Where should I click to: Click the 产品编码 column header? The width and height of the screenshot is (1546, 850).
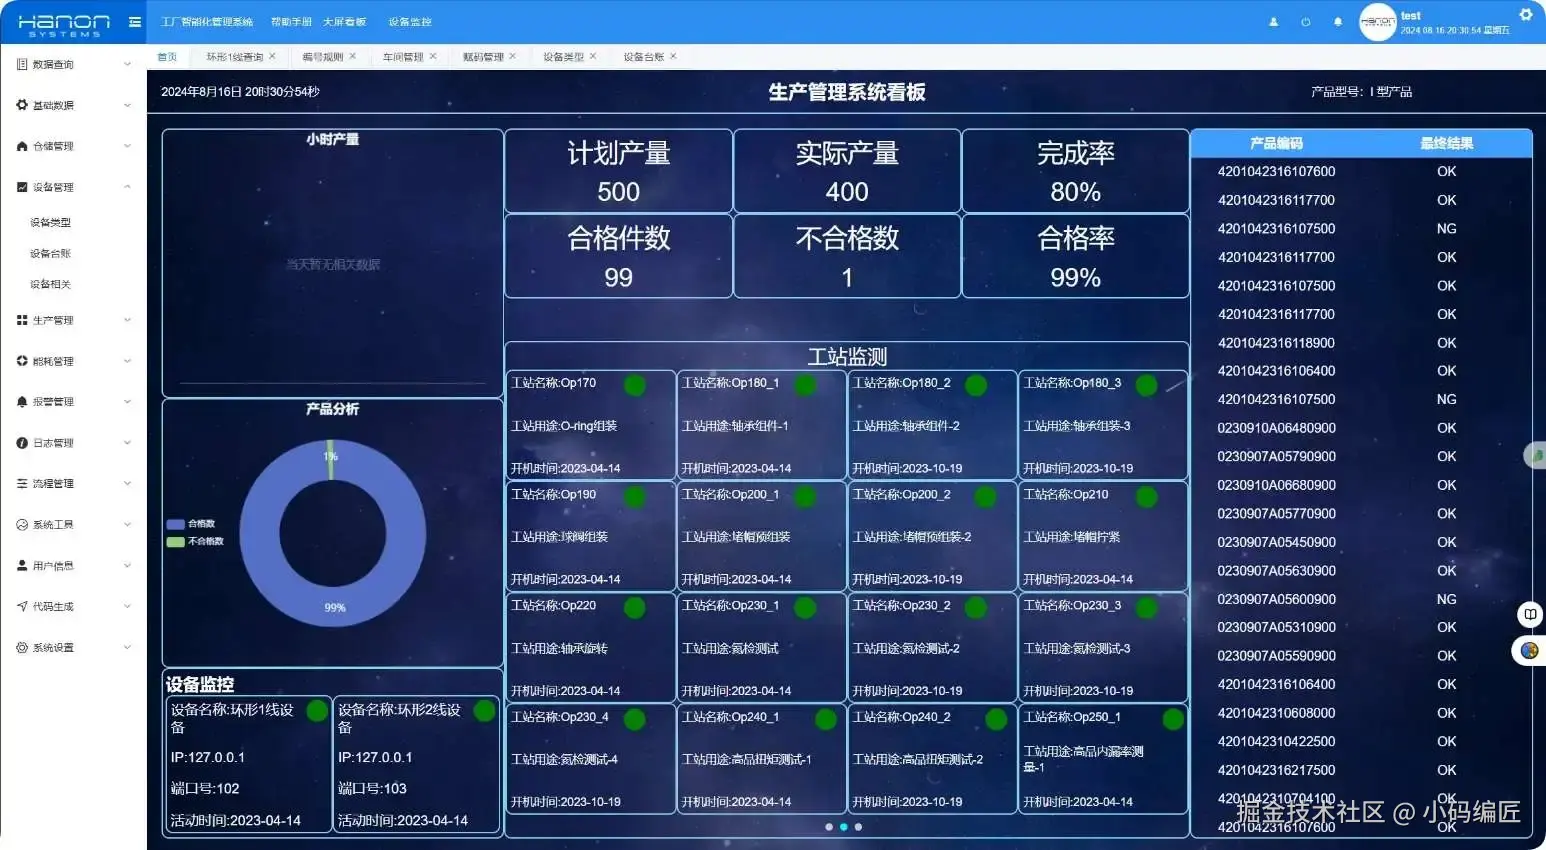(x=1276, y=143)
